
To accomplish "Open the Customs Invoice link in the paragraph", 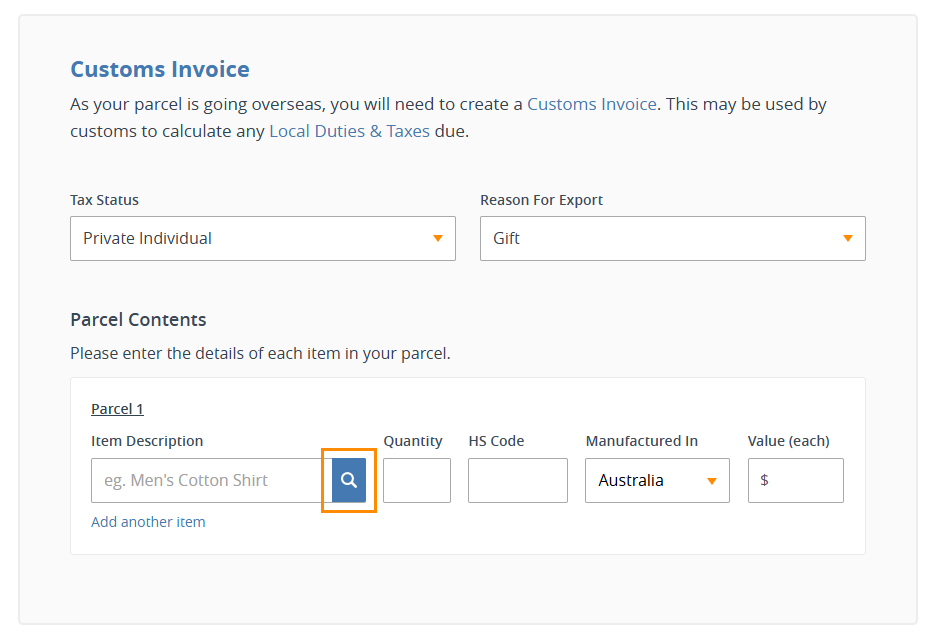I will 591,104.
